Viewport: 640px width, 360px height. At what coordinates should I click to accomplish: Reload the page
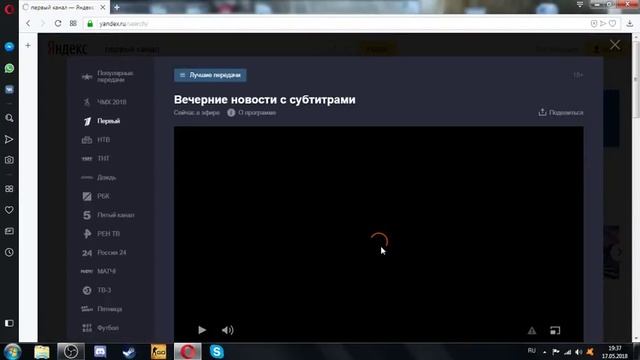tap(58, 24)
